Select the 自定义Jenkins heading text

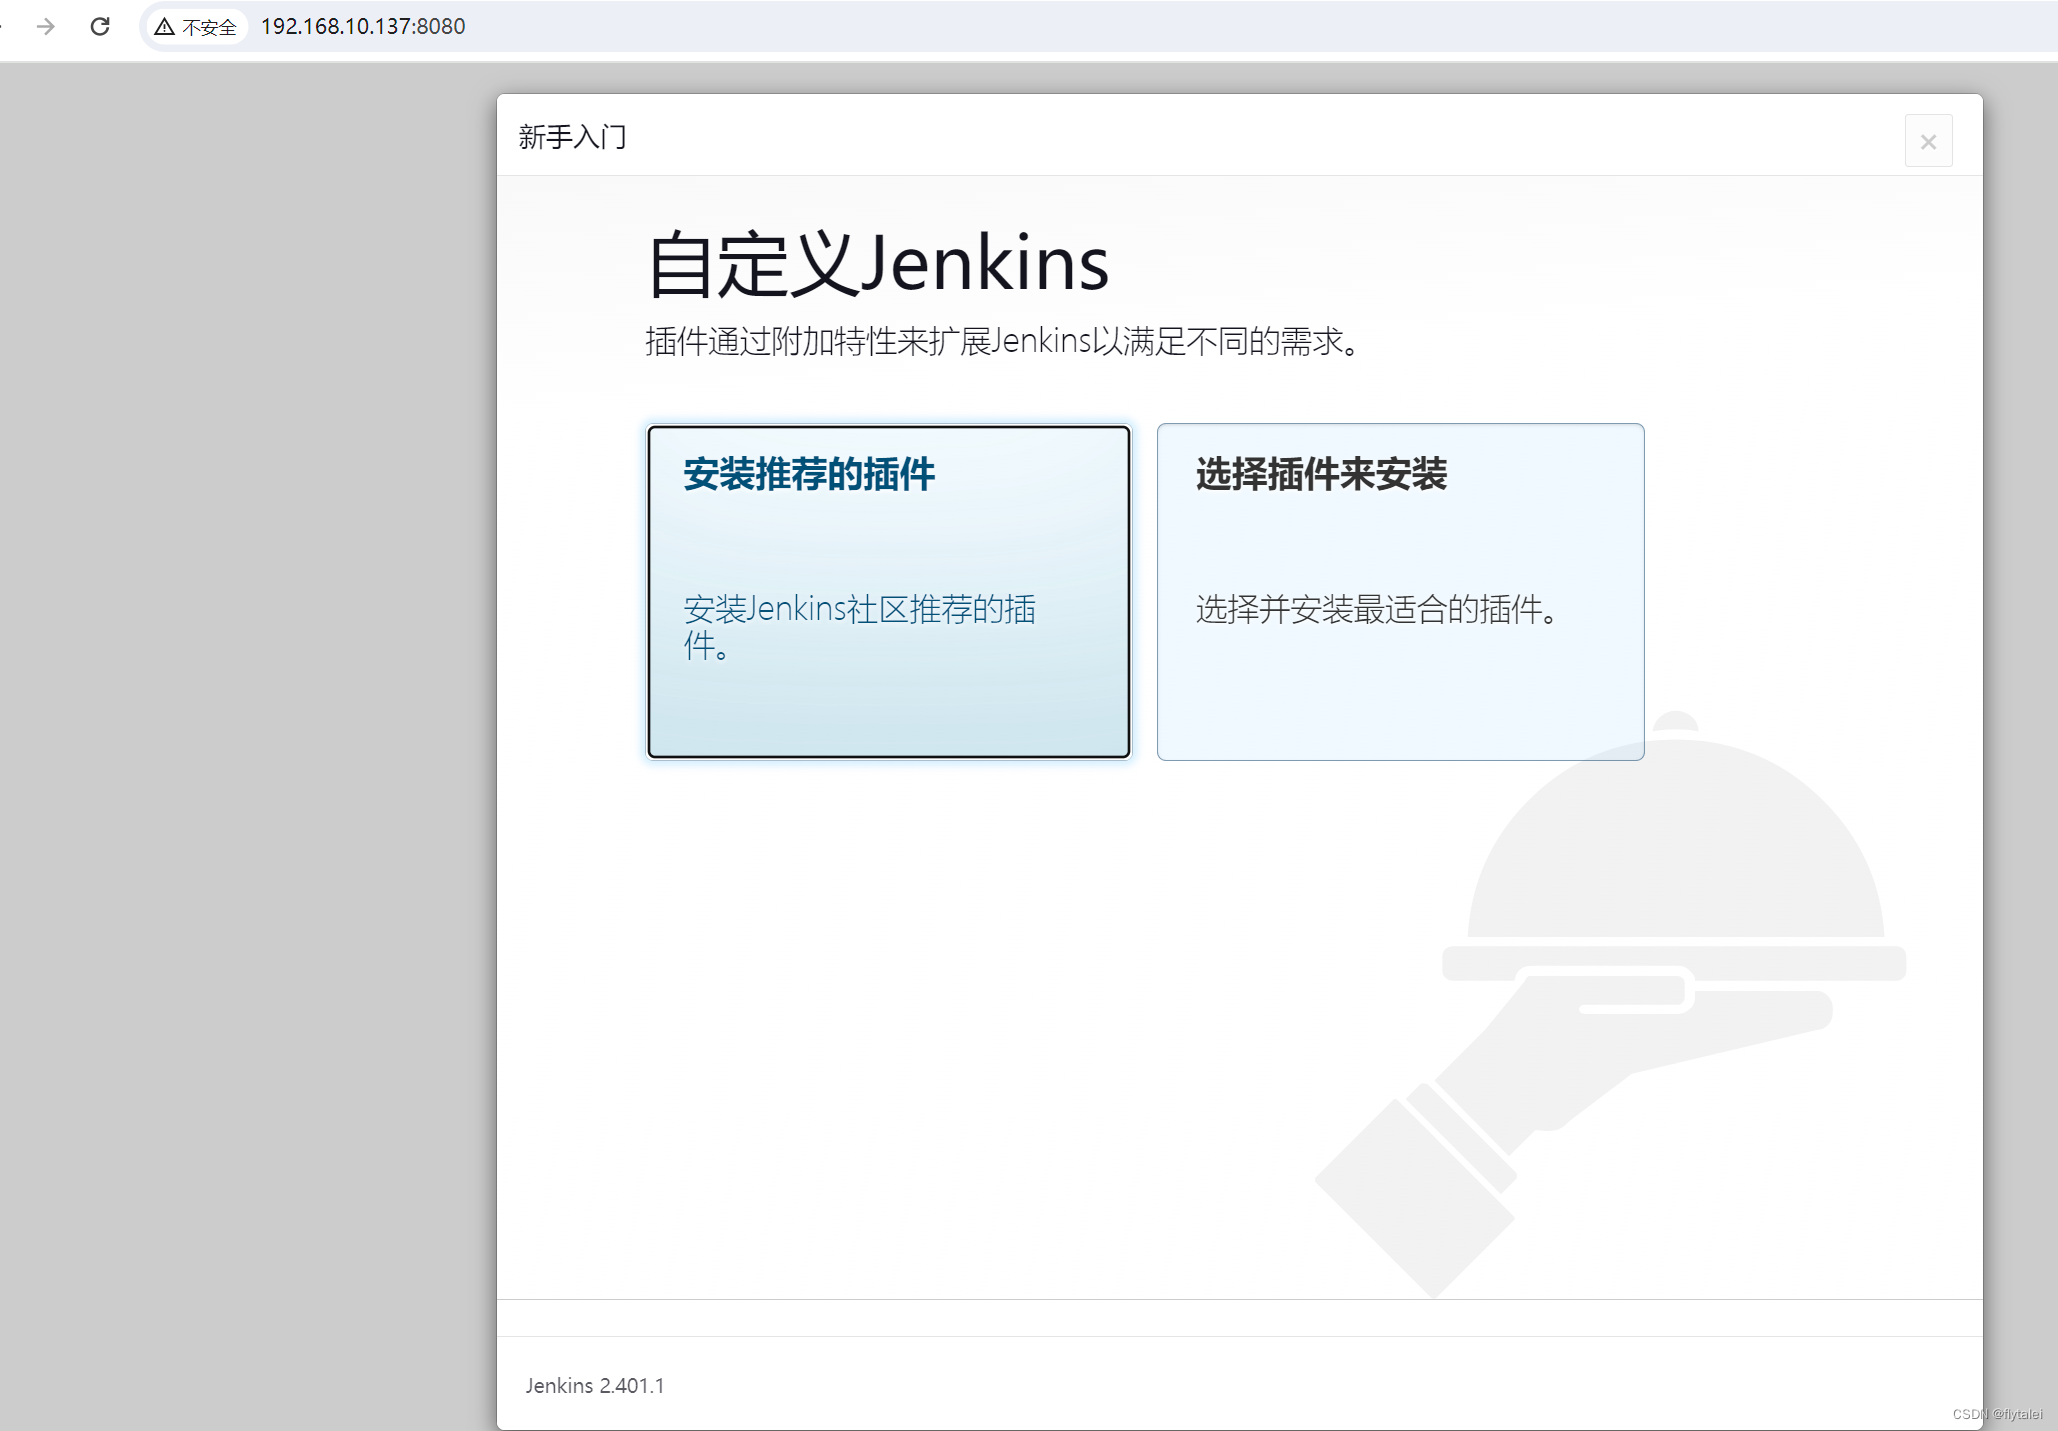[878, 264]
